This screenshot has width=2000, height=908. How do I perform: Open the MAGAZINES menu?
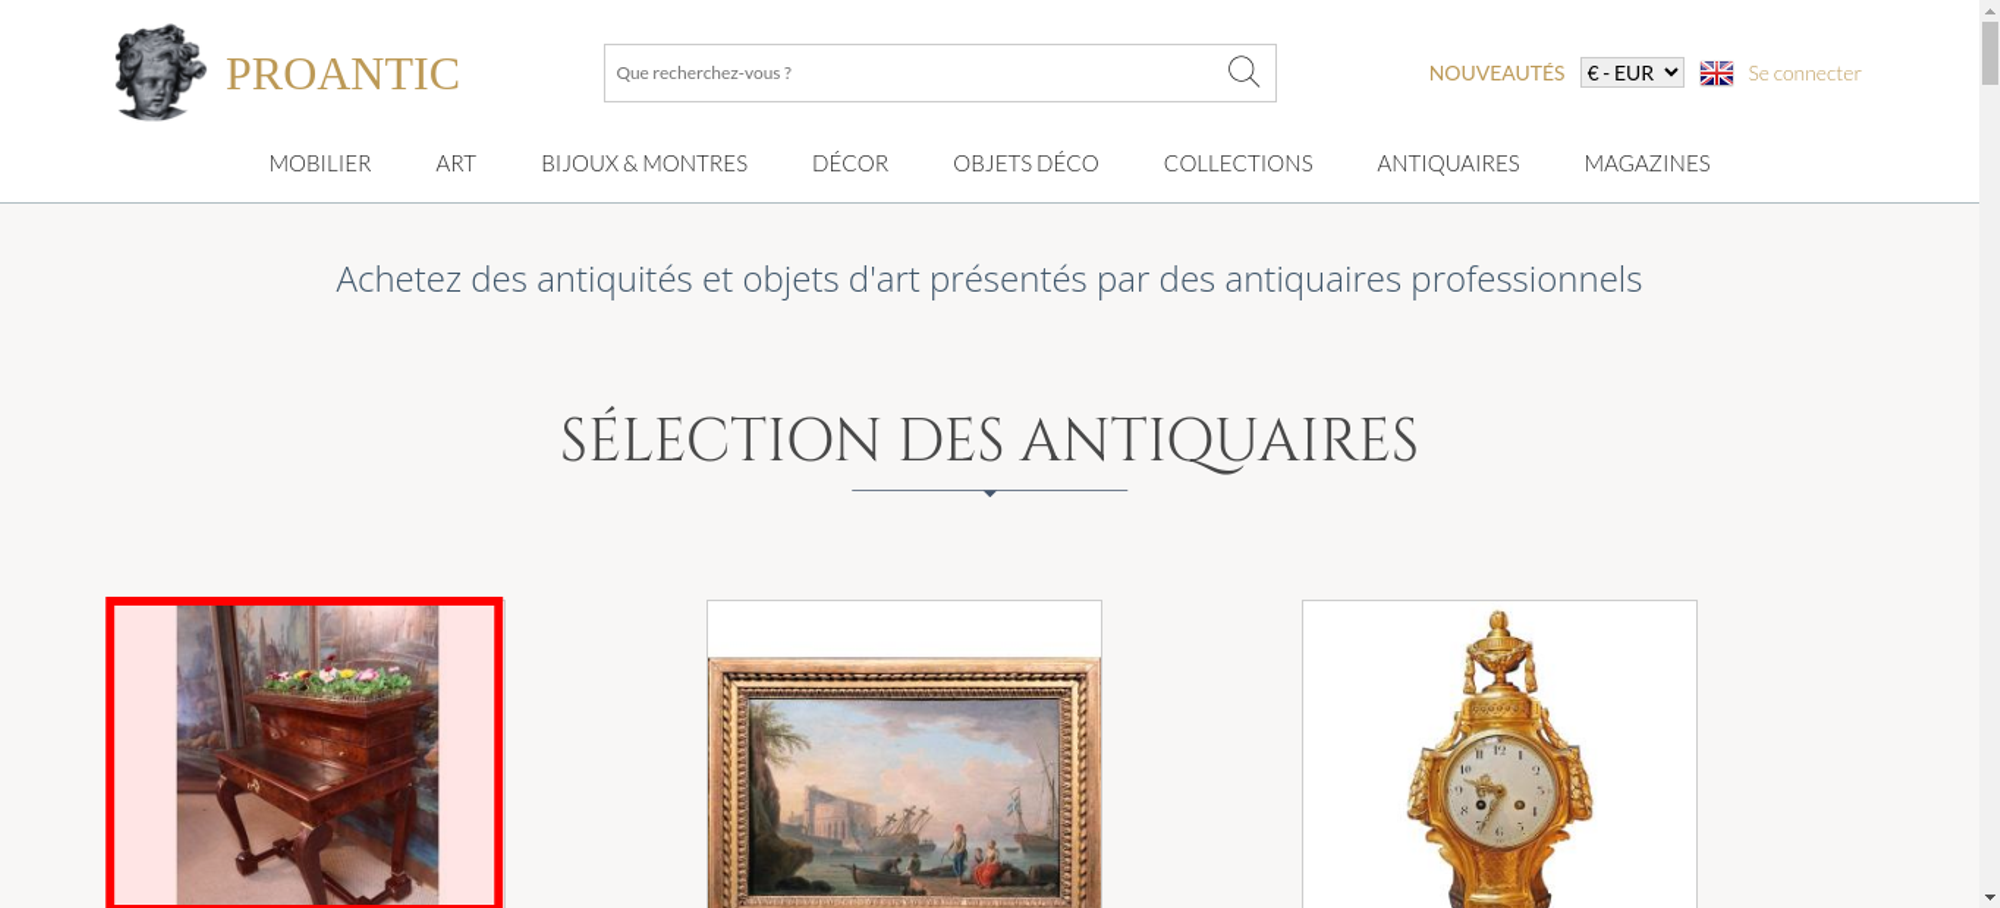(1647, 163)
